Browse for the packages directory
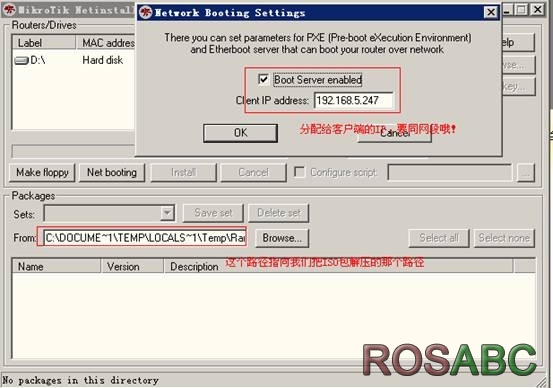 coord(282,238)
